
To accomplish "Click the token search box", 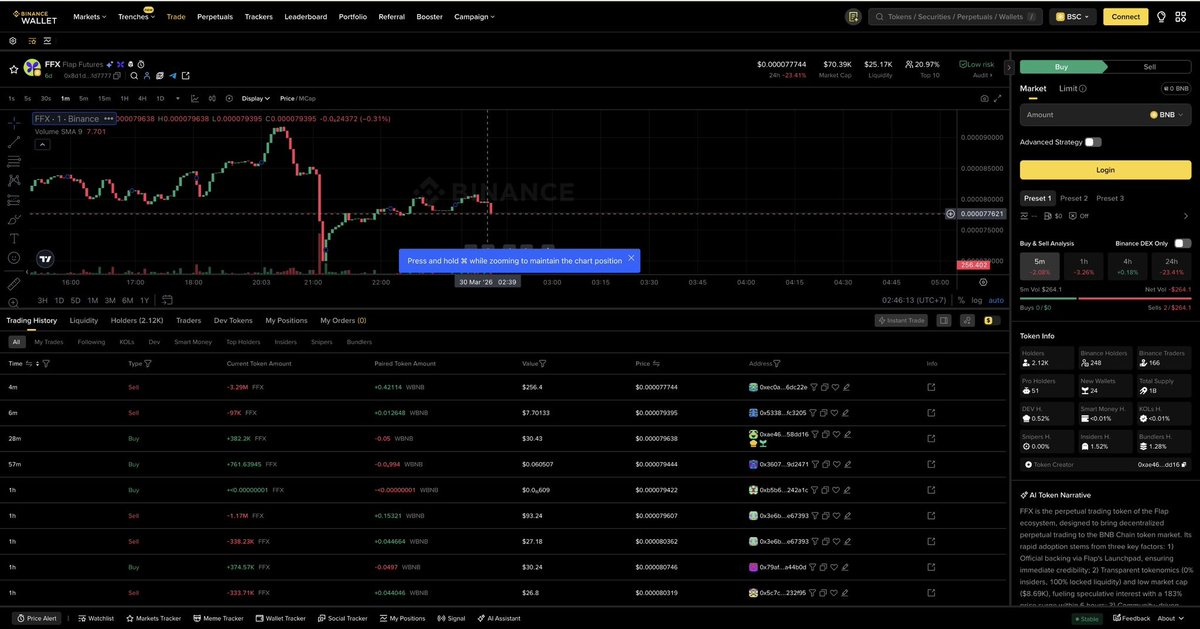I will 955,17.
